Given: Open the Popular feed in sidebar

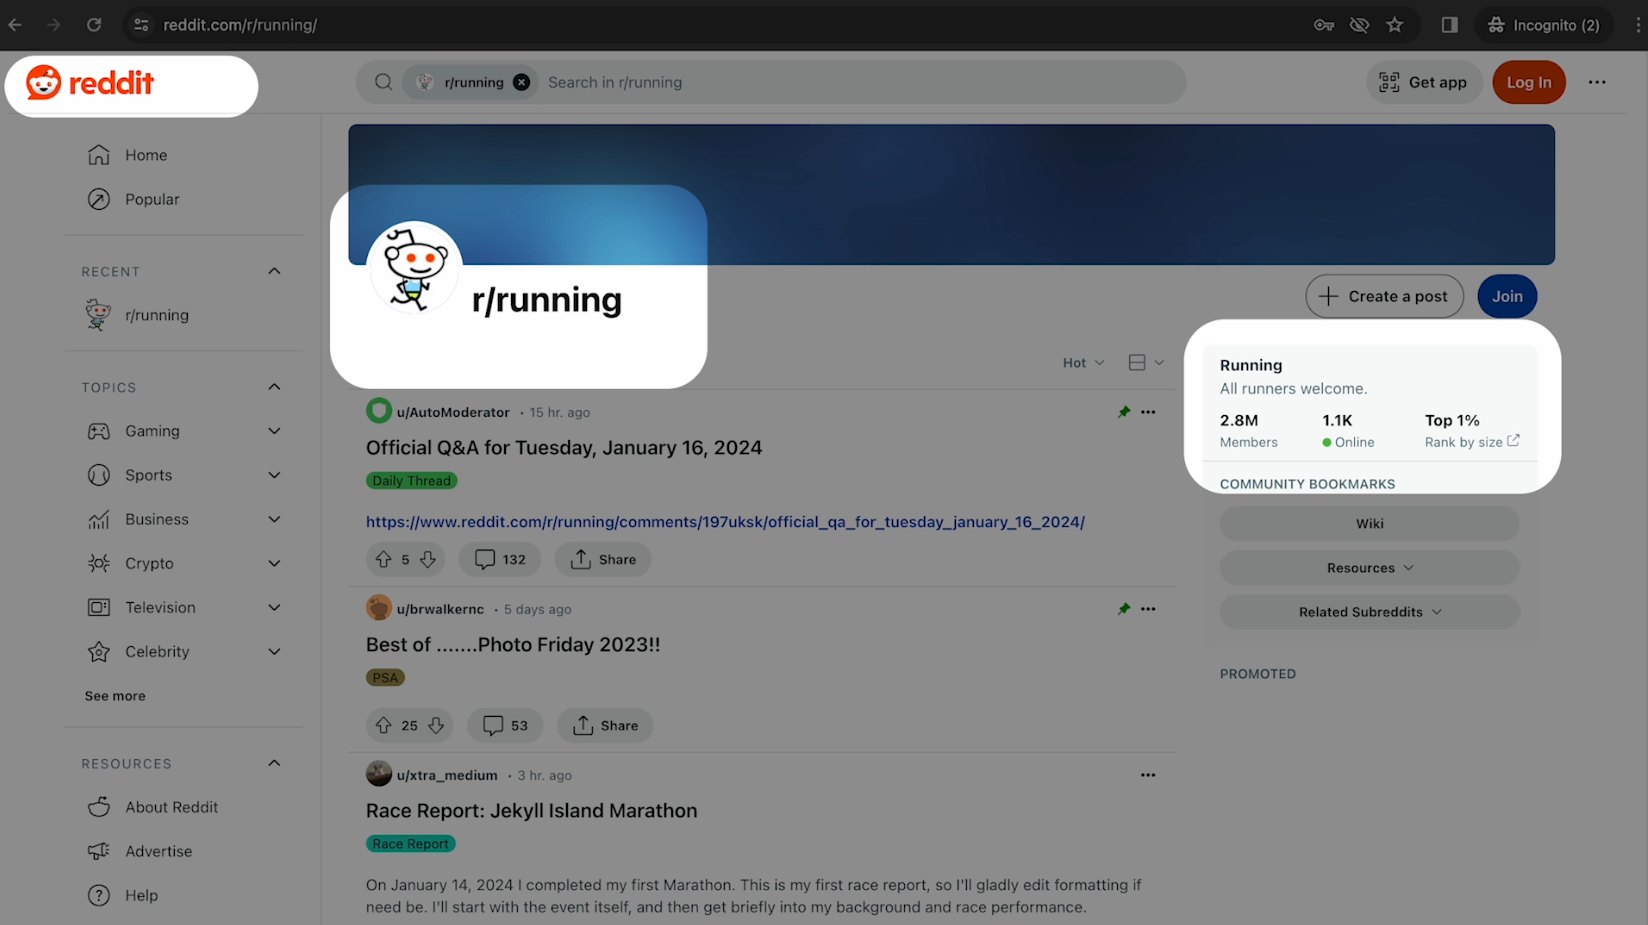Looking at the screenshot, I should (152, 199).
